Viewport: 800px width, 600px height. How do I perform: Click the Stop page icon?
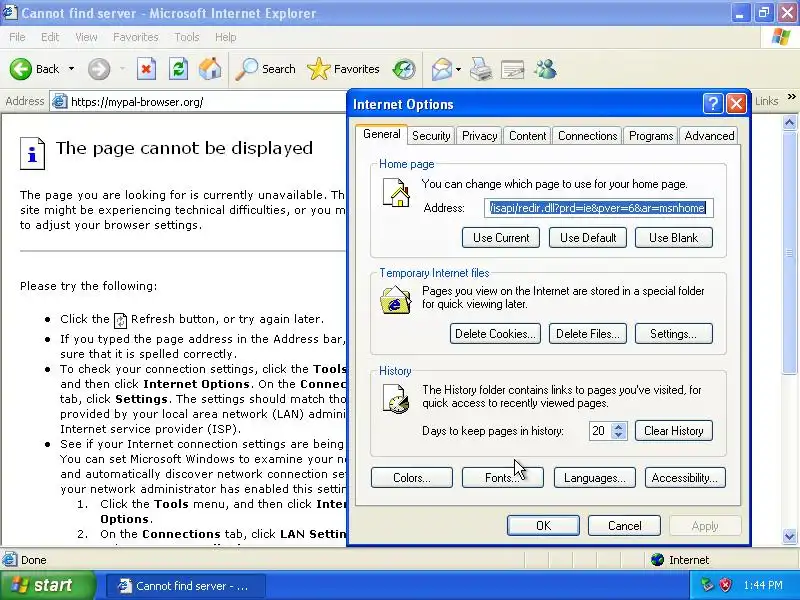coord(146,69)
